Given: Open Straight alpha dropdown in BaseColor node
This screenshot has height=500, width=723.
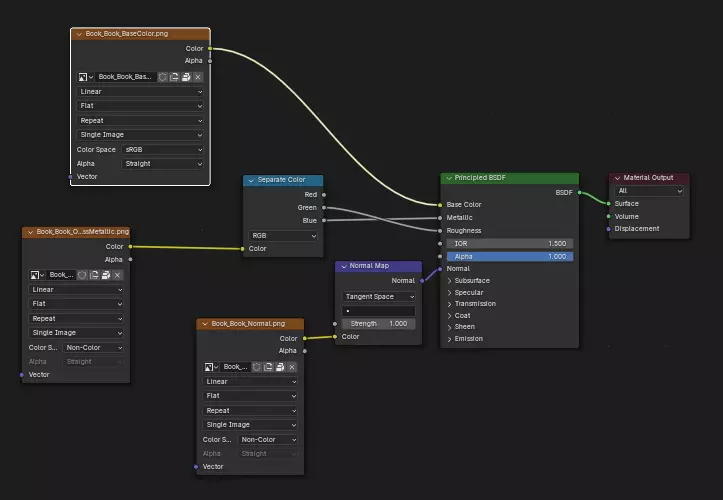Looking at the screenshot, I should click(x=163, y=164).
